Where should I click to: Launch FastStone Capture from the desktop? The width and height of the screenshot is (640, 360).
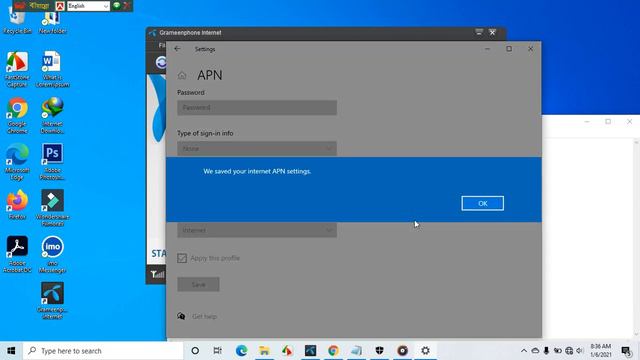tap(17, 69)
